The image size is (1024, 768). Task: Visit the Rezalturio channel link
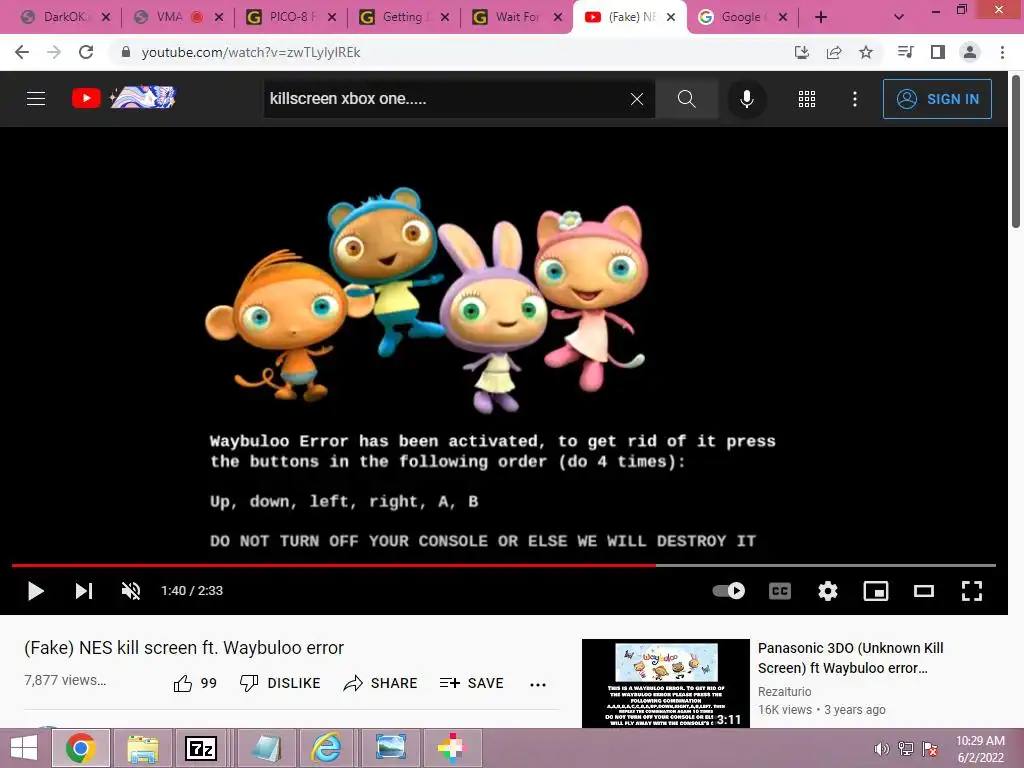784,692
